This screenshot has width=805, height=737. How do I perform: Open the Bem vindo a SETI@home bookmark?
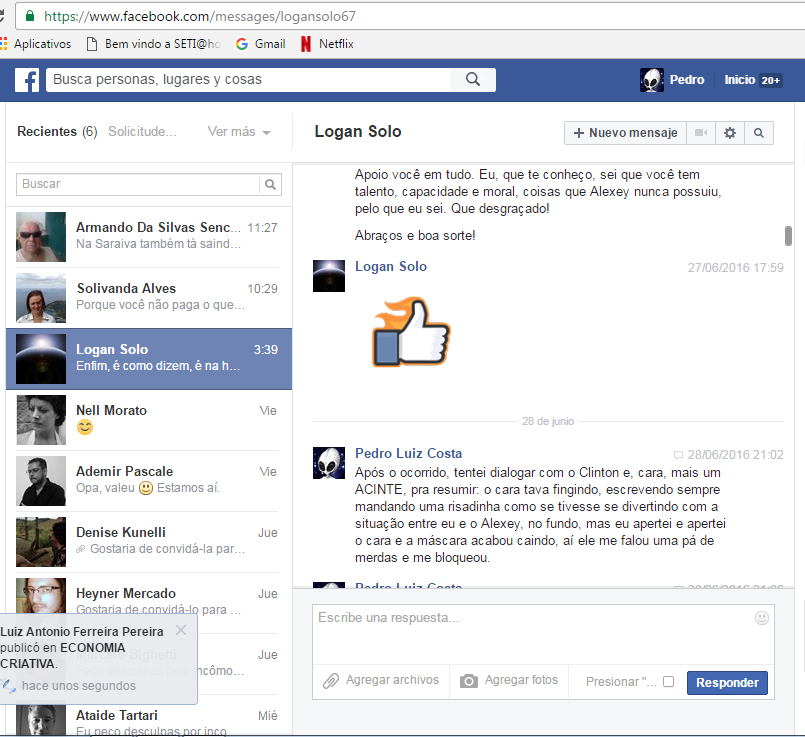(153, 44)
